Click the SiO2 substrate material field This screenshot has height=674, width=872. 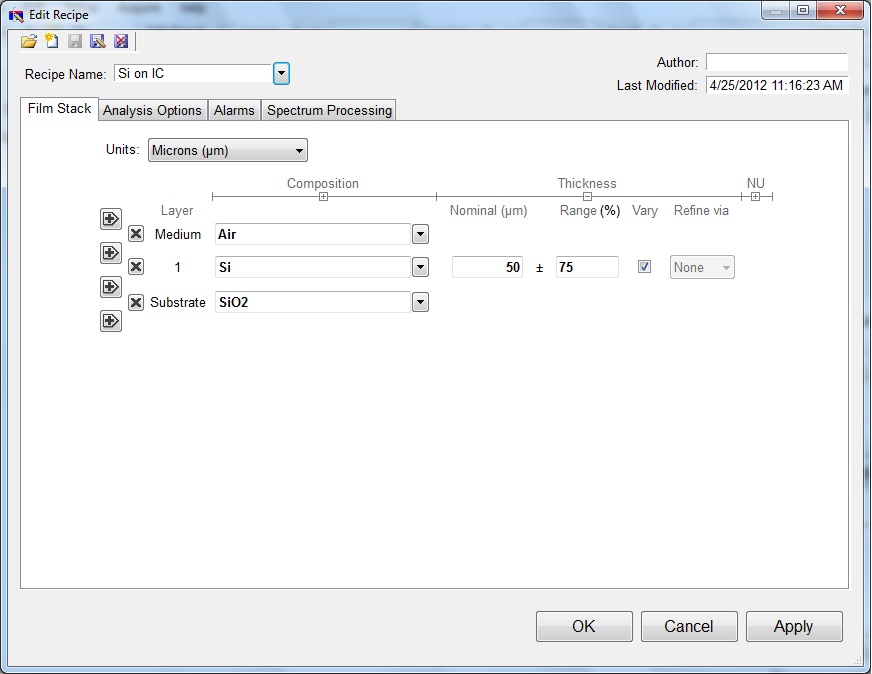pyautogui.click(x=313, y=303)
